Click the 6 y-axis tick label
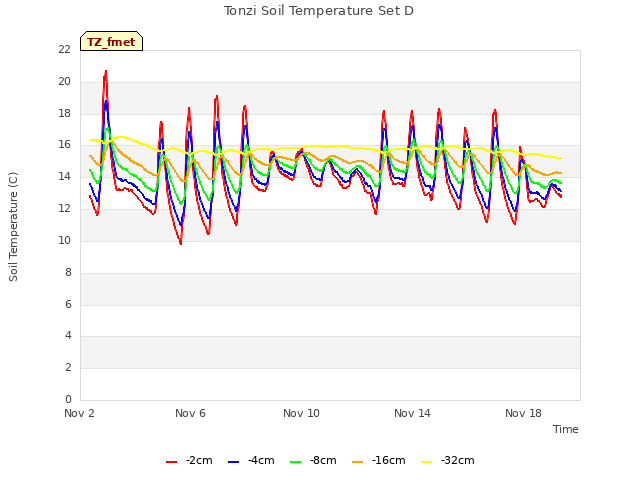This screenshot has width=640, height=480. pyautogui.click(x=68, y=304)
